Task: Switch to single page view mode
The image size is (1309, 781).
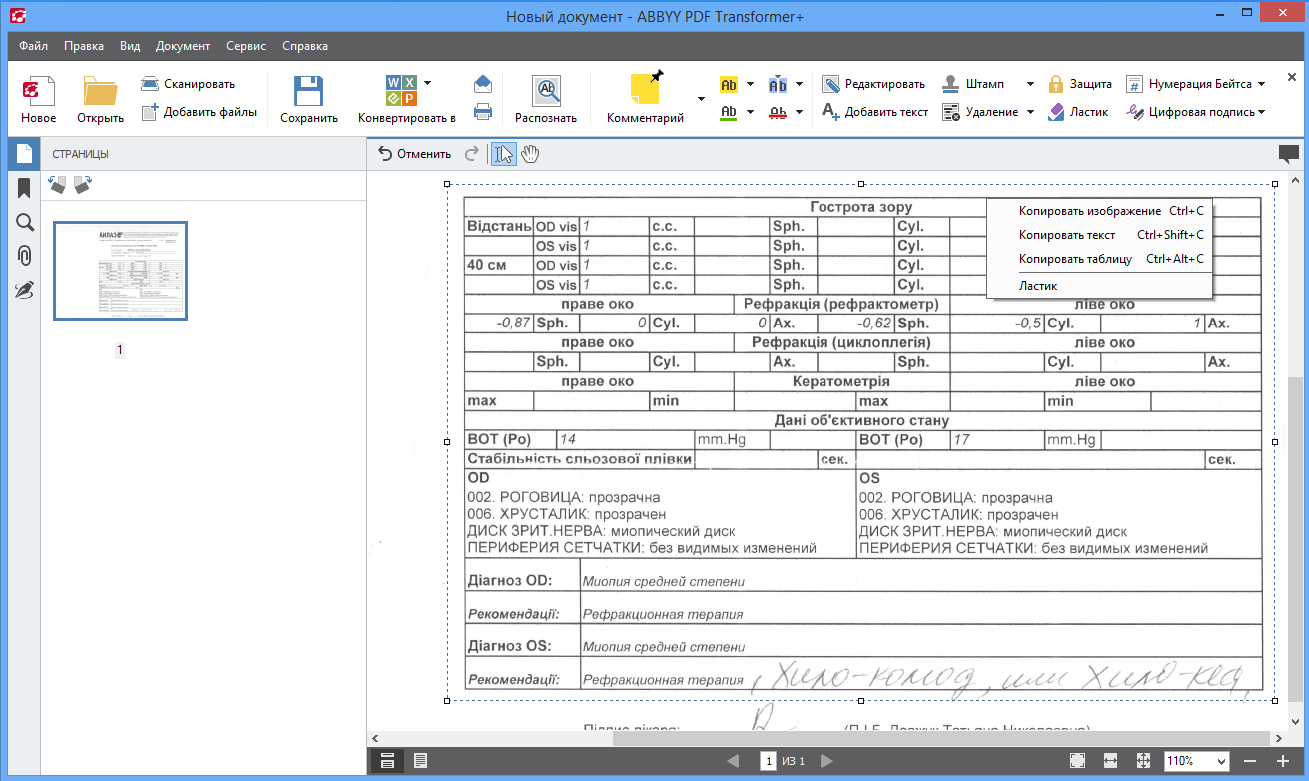Action: point(420,761)
